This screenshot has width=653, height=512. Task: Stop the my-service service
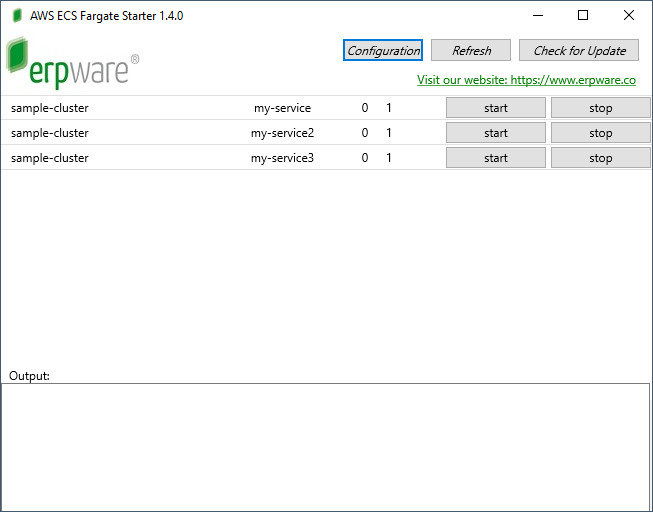[x=601, y=108]
